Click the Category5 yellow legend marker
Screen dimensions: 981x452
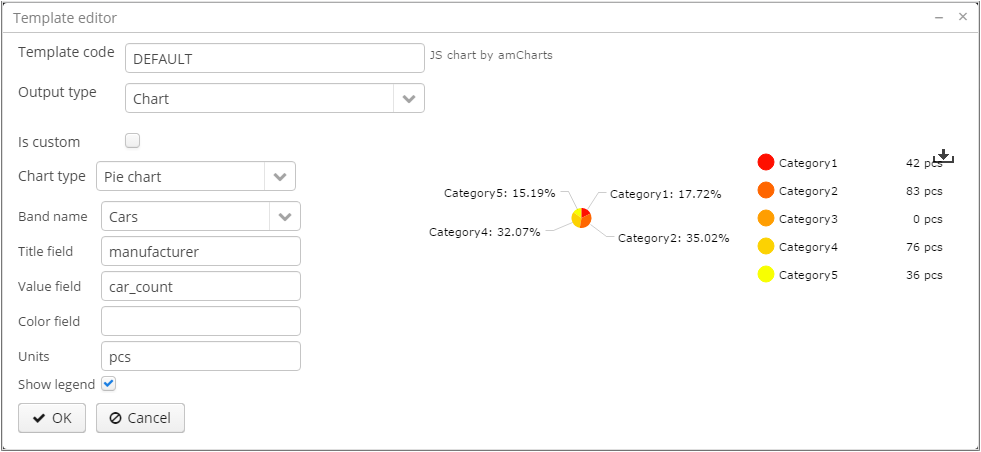coord(766,275)
